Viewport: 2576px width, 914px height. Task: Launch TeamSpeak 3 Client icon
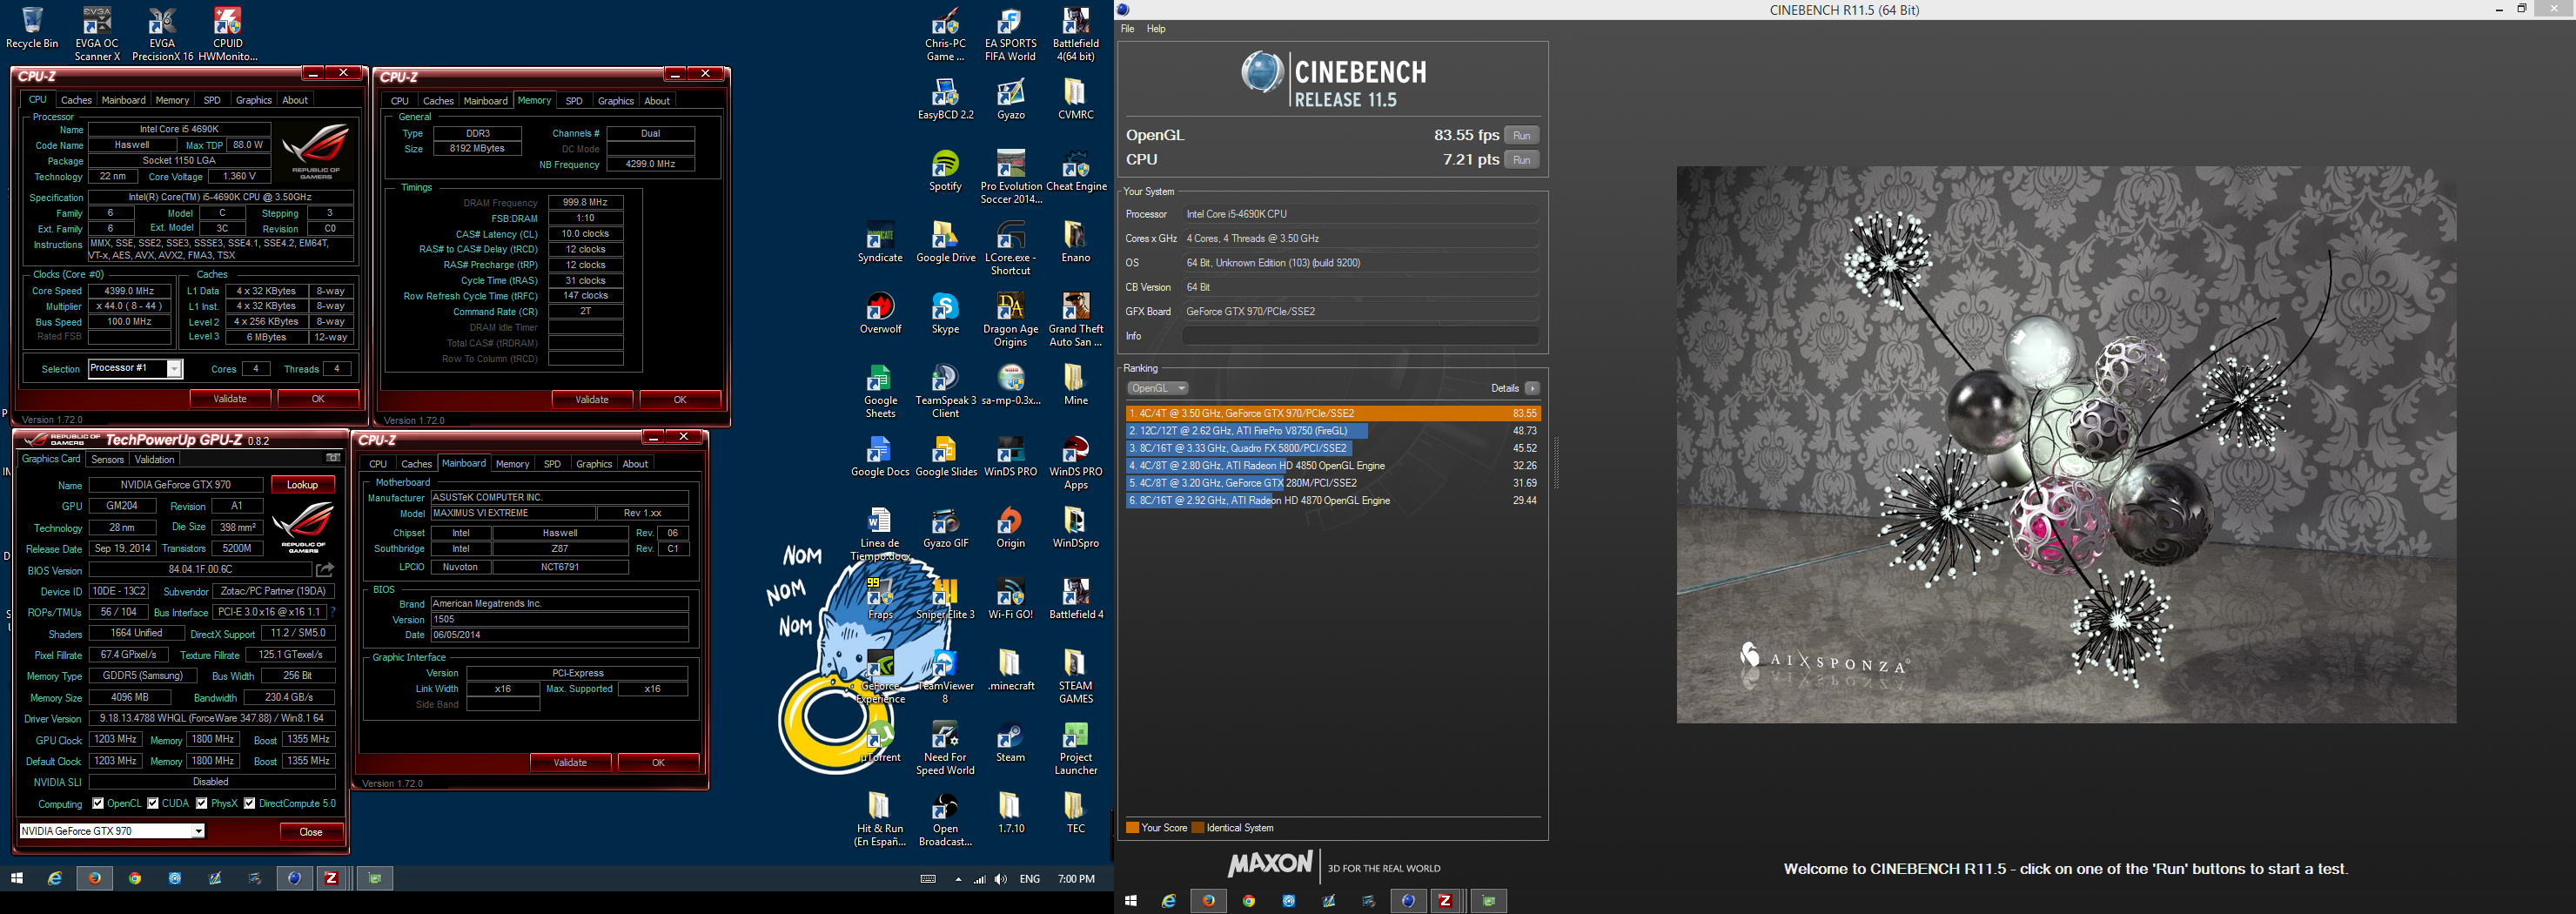click(945, 390)
